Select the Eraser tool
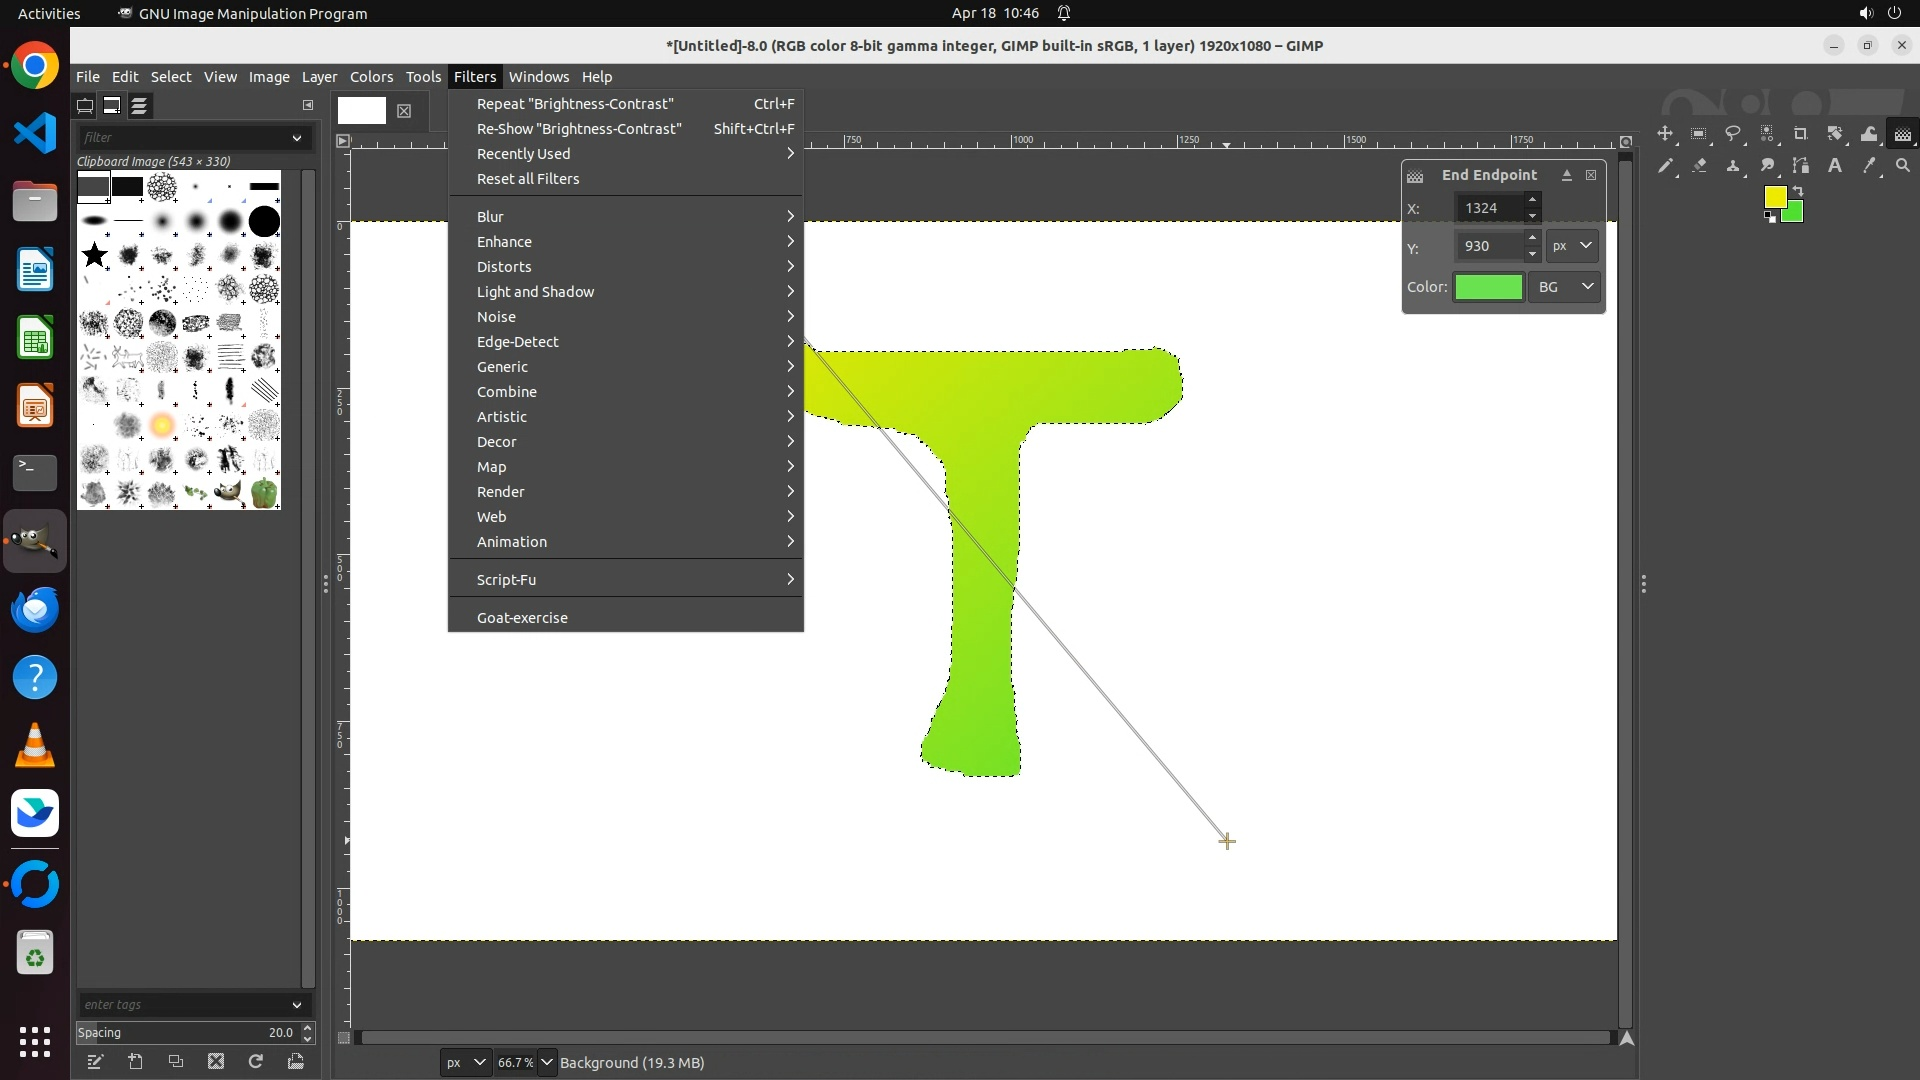This screenshot has height=1080, width=1920. click(x=1699, y=166)
